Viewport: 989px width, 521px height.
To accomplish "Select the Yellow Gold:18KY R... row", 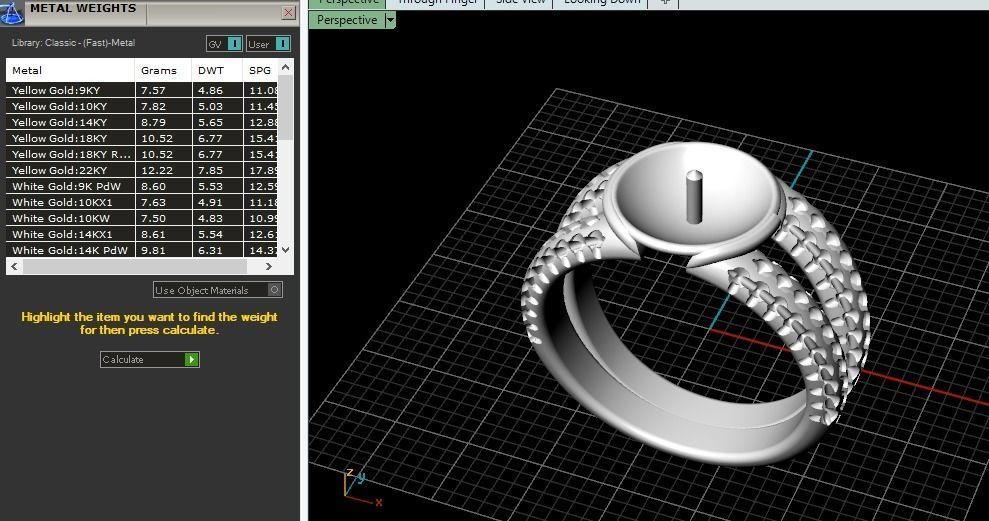I will tap(142, 154).
